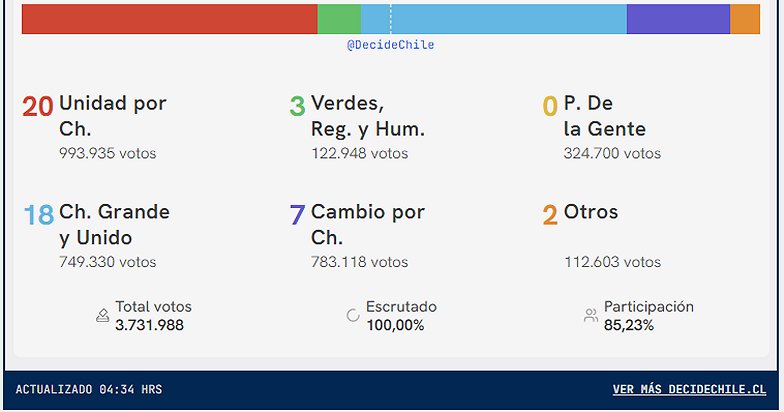
Task: Click the Otros category label
Action: (x=591, y=212)
